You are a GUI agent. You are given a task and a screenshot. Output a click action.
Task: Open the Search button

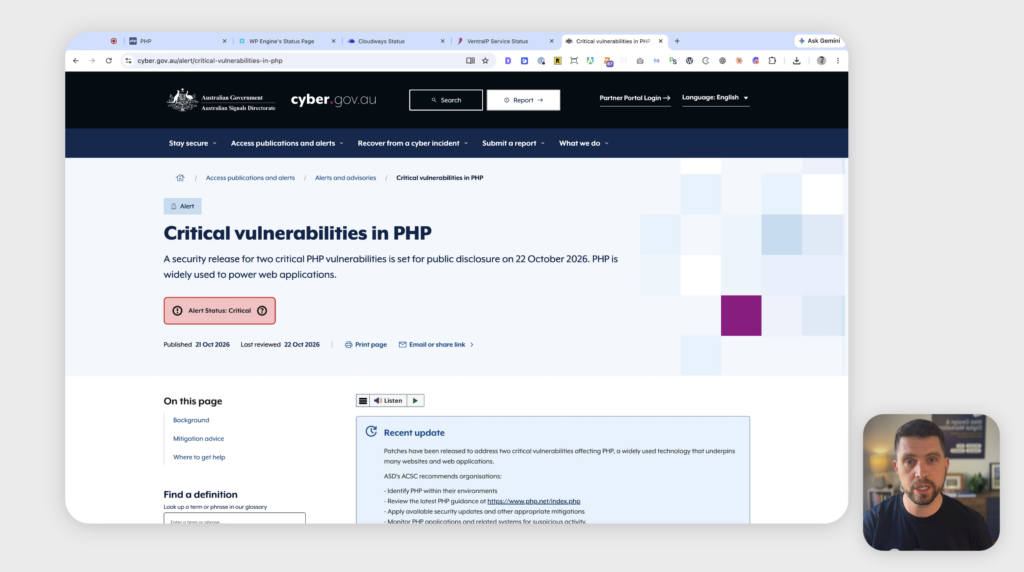coord(446,100)
